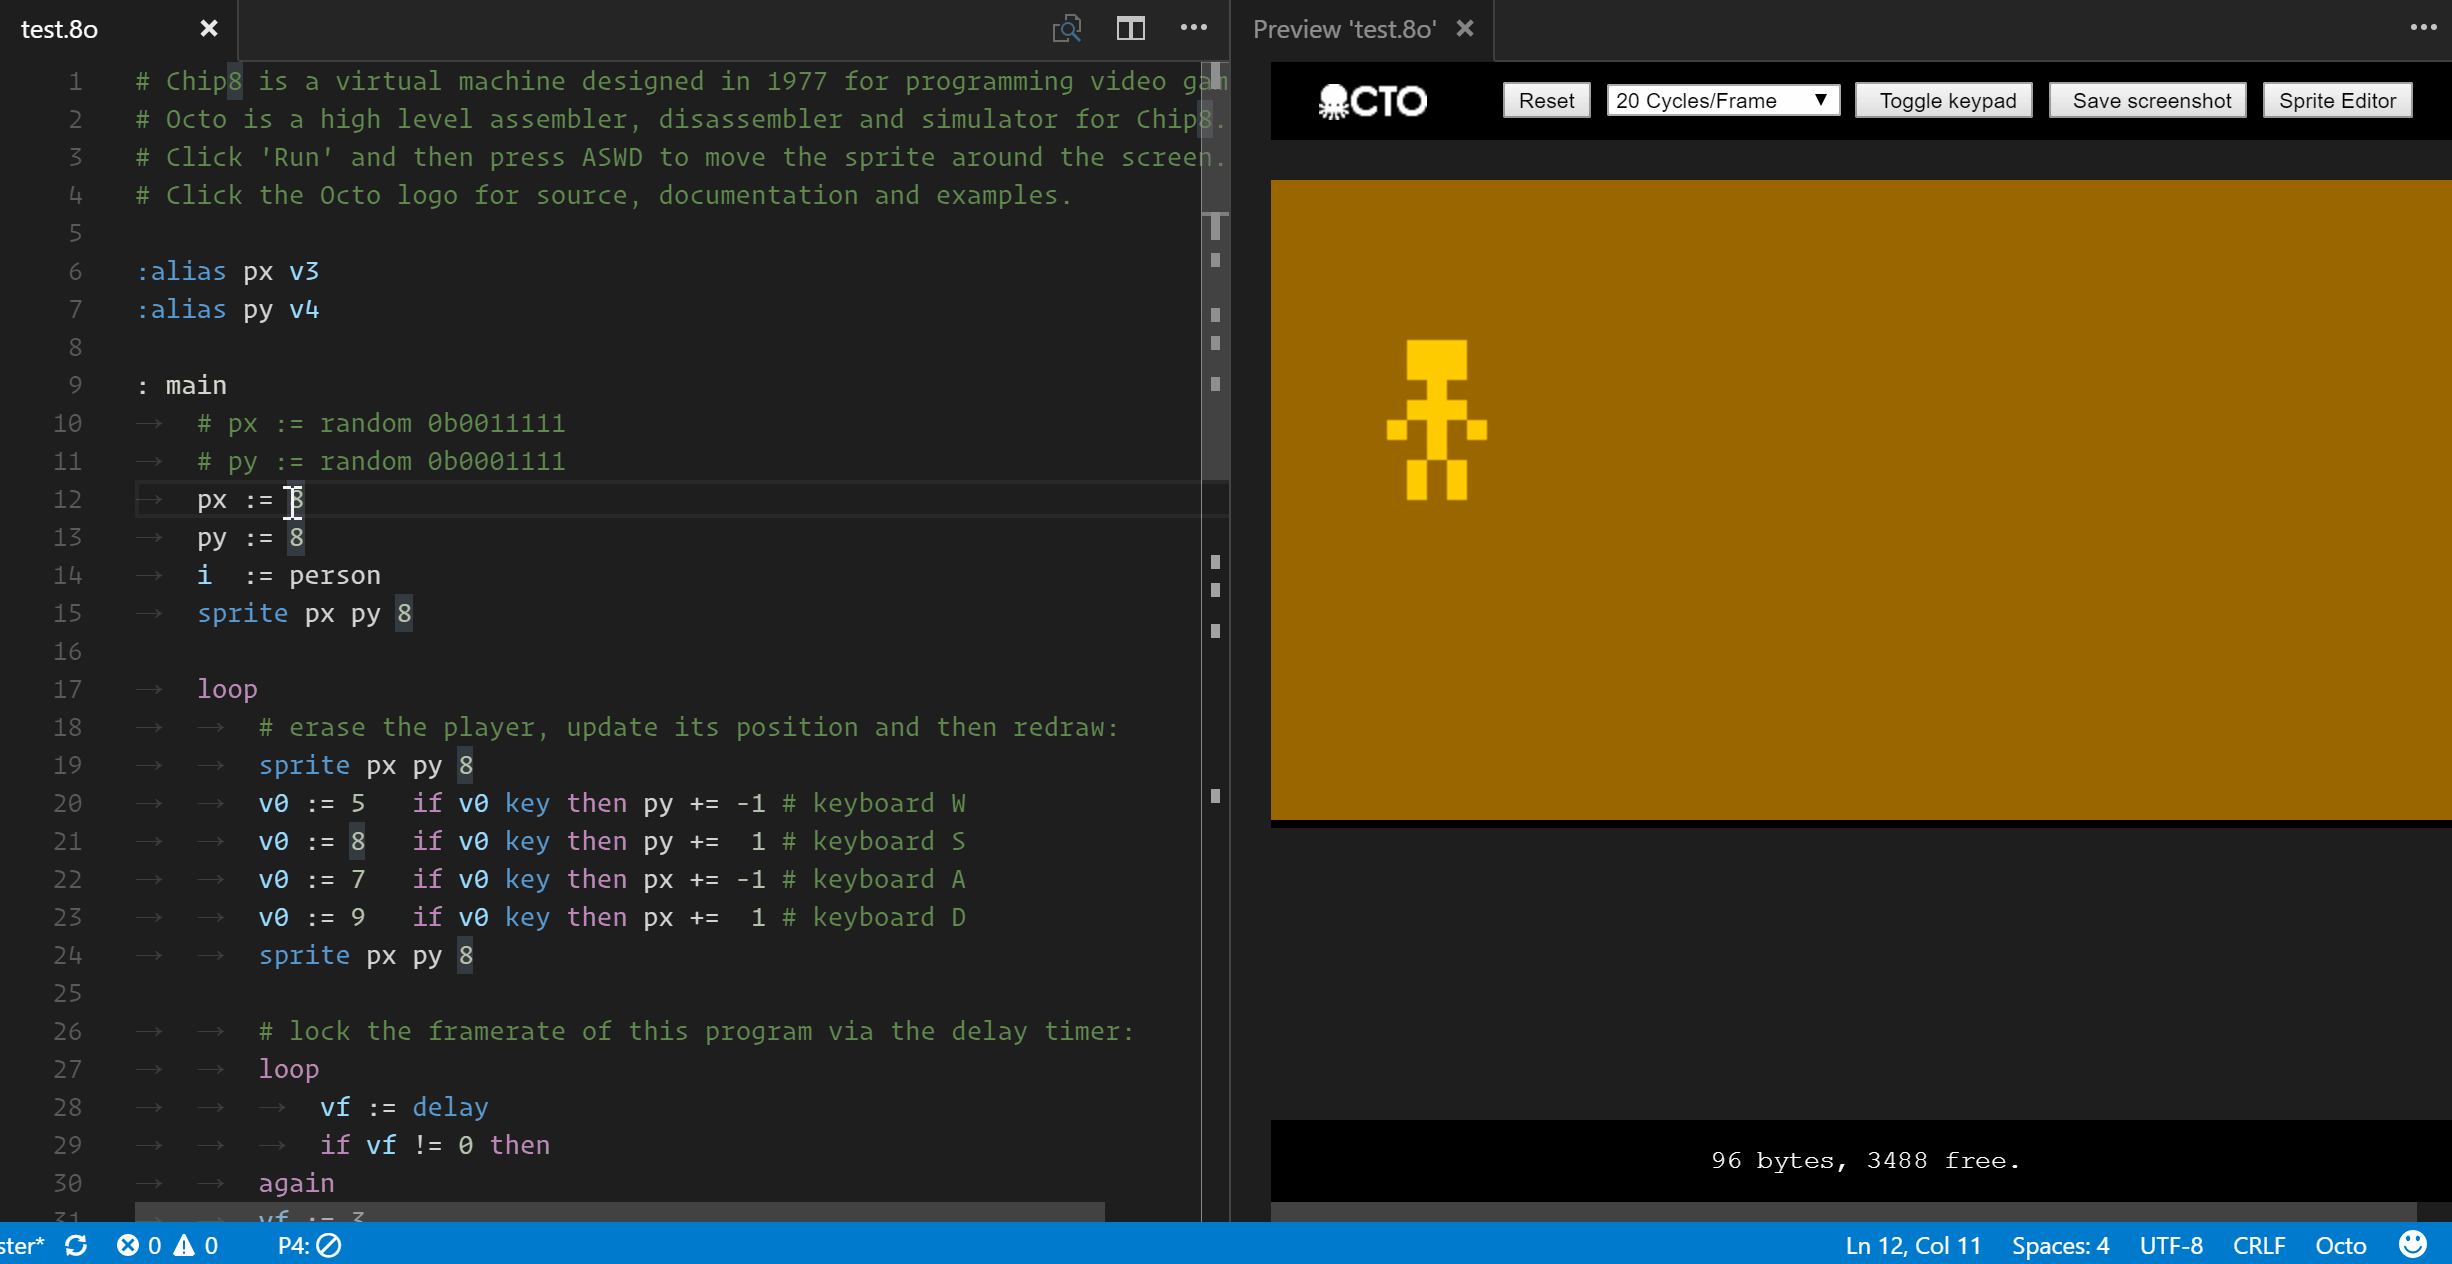Open the preview to the side icon
The image size is (2452, 1264).
click(1067, 29)
